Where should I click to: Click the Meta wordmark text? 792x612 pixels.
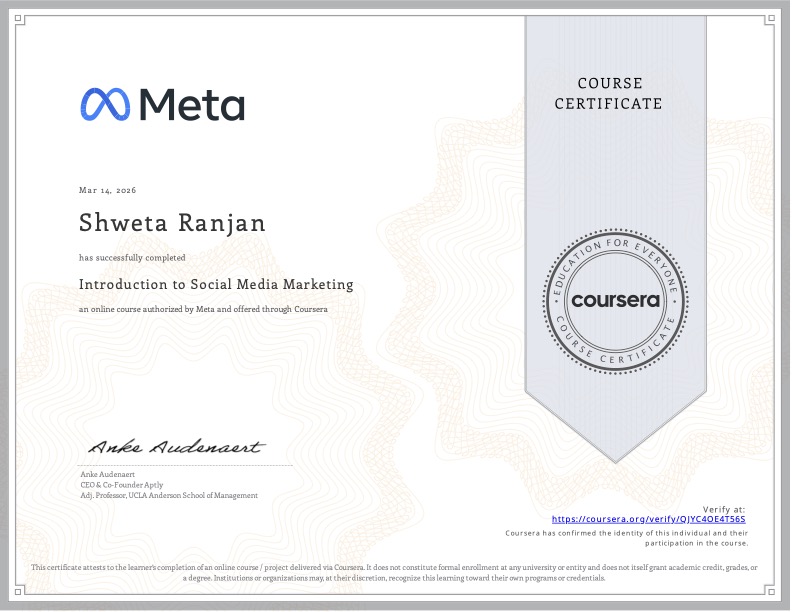coord(191,105)
